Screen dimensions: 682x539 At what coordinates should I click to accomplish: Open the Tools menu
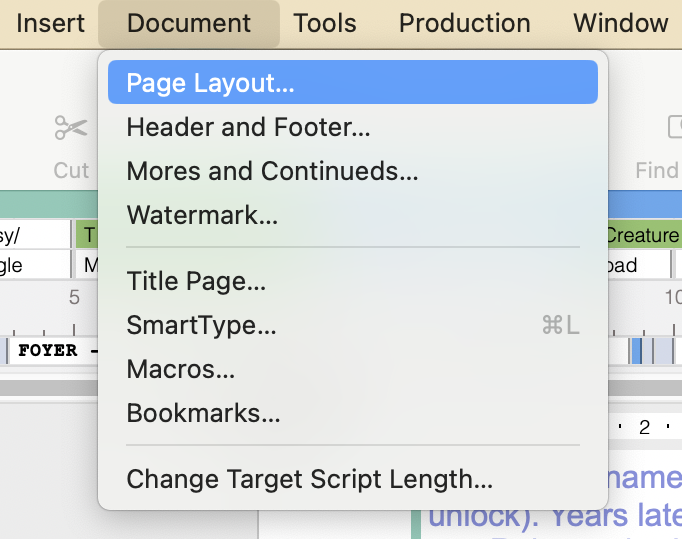pos(325,23)
